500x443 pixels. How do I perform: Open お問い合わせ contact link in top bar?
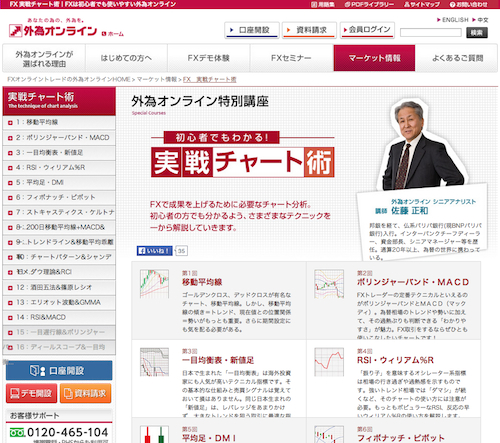pyautogui.click(x=468, y=4)
